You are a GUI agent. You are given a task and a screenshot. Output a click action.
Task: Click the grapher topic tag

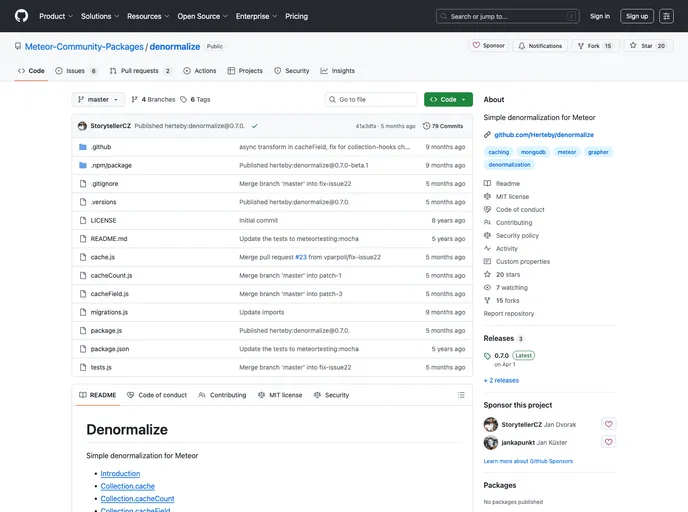pyautogui.click(x=598, y=152)
